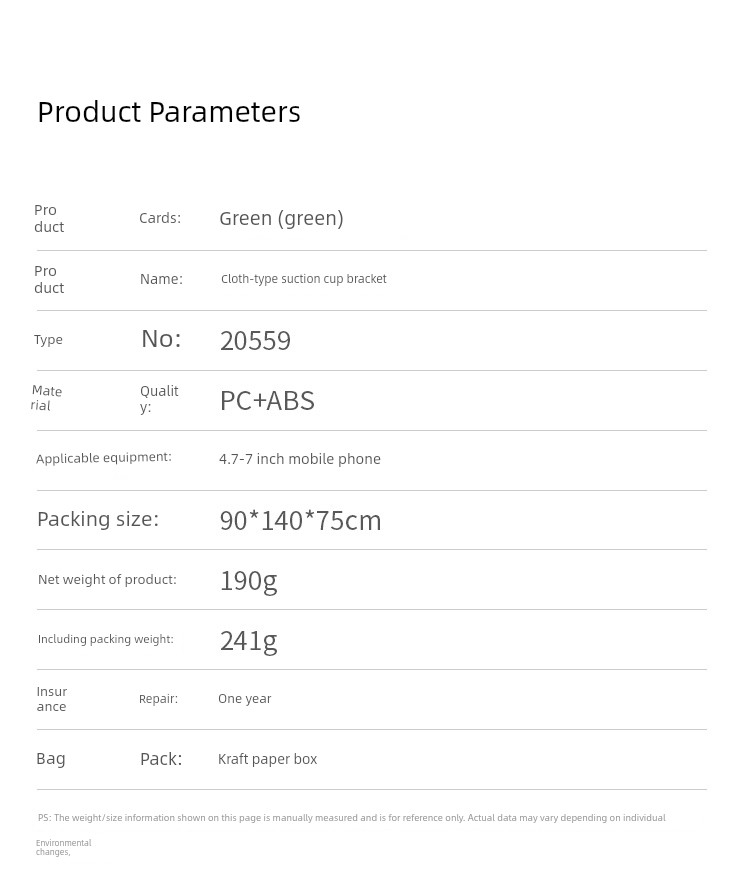The image size is (750, 885).
Task: Click the Pack: label
Action: (161, 759)
